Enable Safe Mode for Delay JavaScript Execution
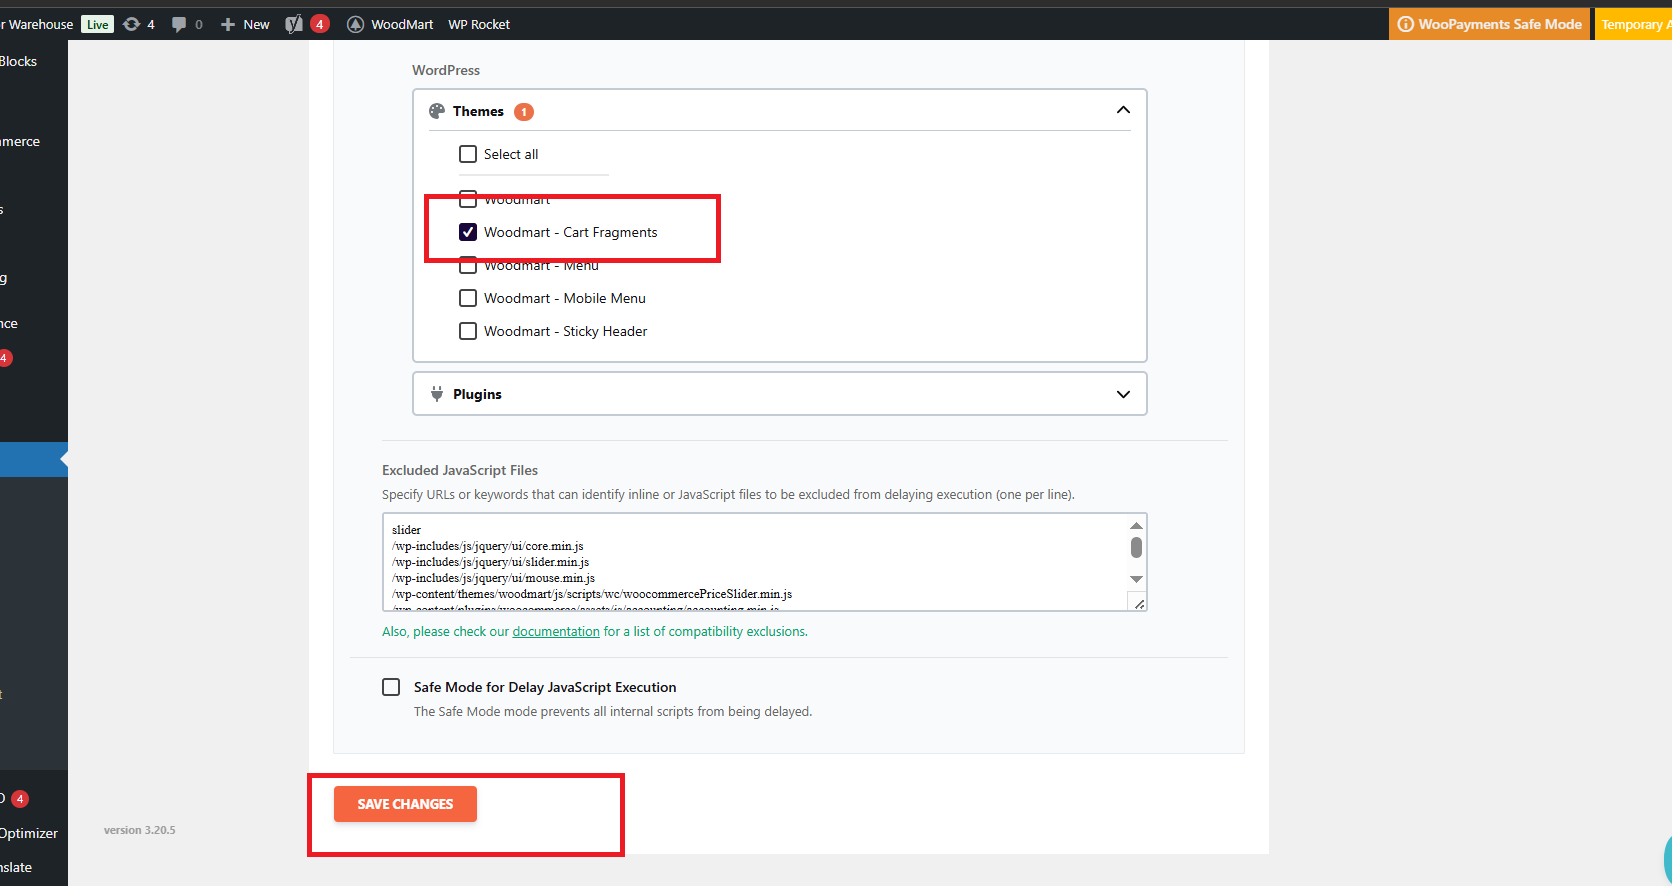 click(391, 687)
